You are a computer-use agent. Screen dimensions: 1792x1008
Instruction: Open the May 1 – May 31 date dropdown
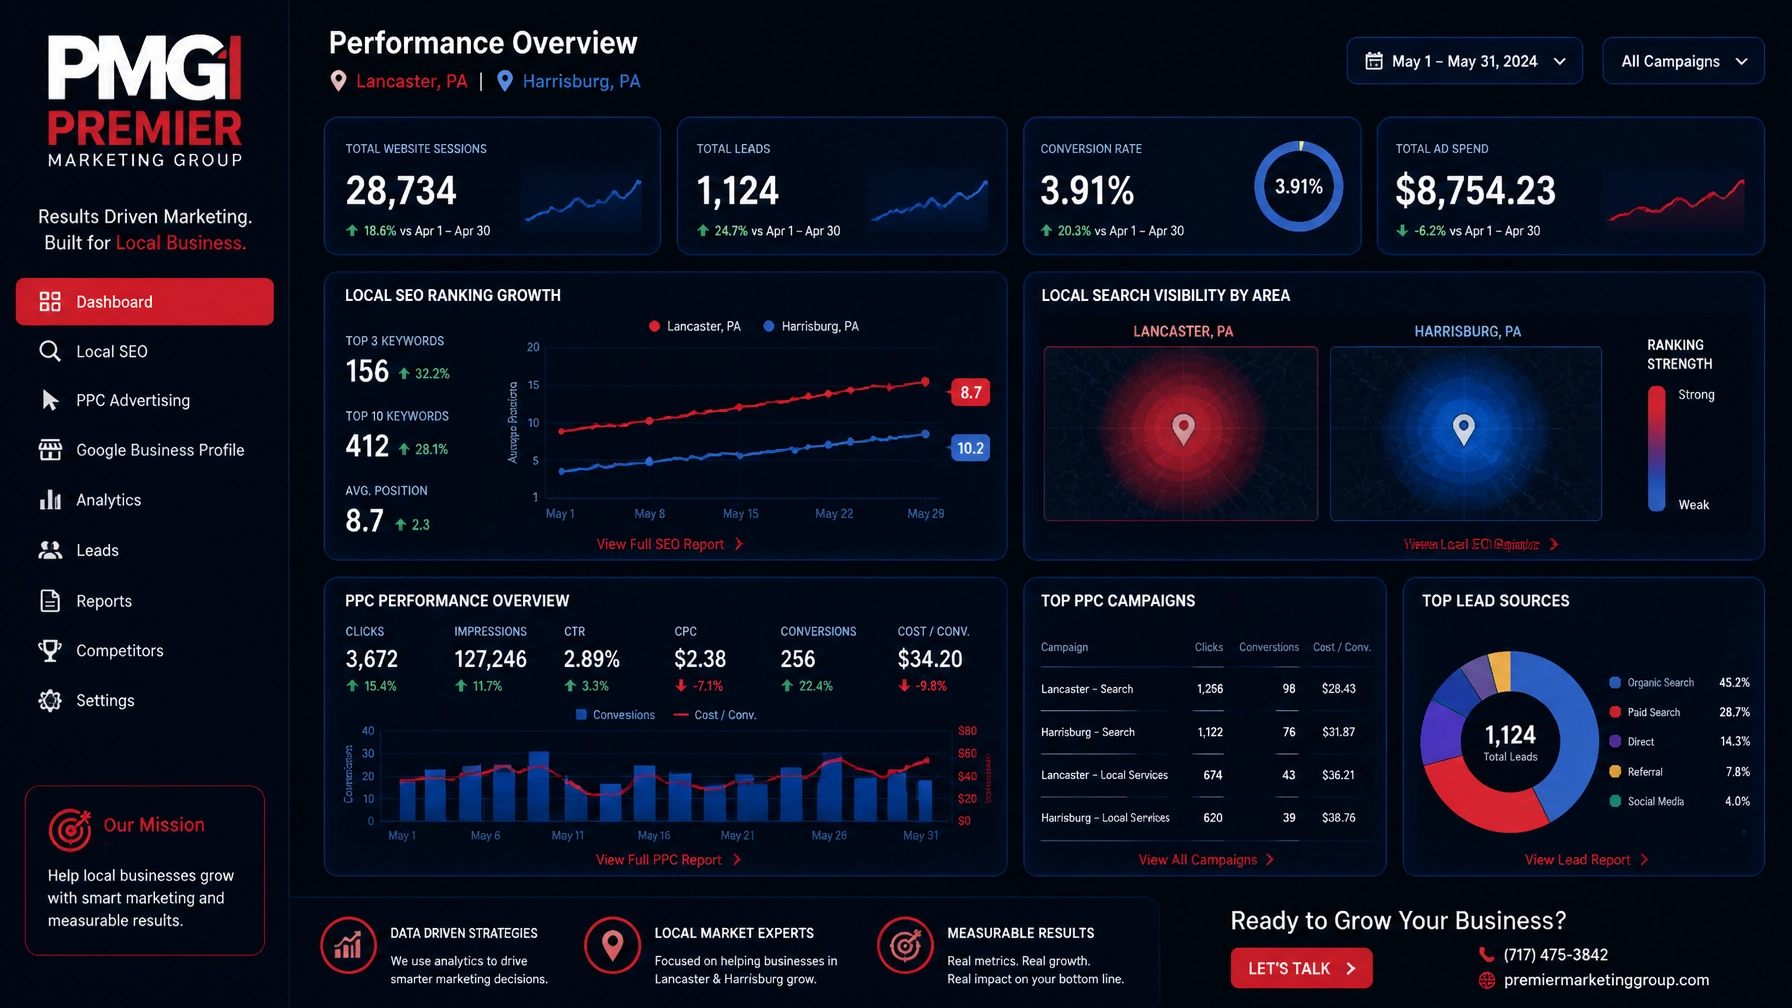coord(1464,61)
